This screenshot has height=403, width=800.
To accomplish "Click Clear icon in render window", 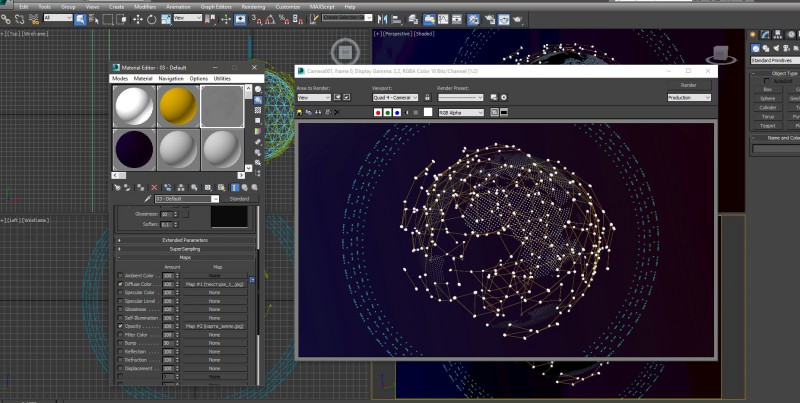I will tap(336, 112).
